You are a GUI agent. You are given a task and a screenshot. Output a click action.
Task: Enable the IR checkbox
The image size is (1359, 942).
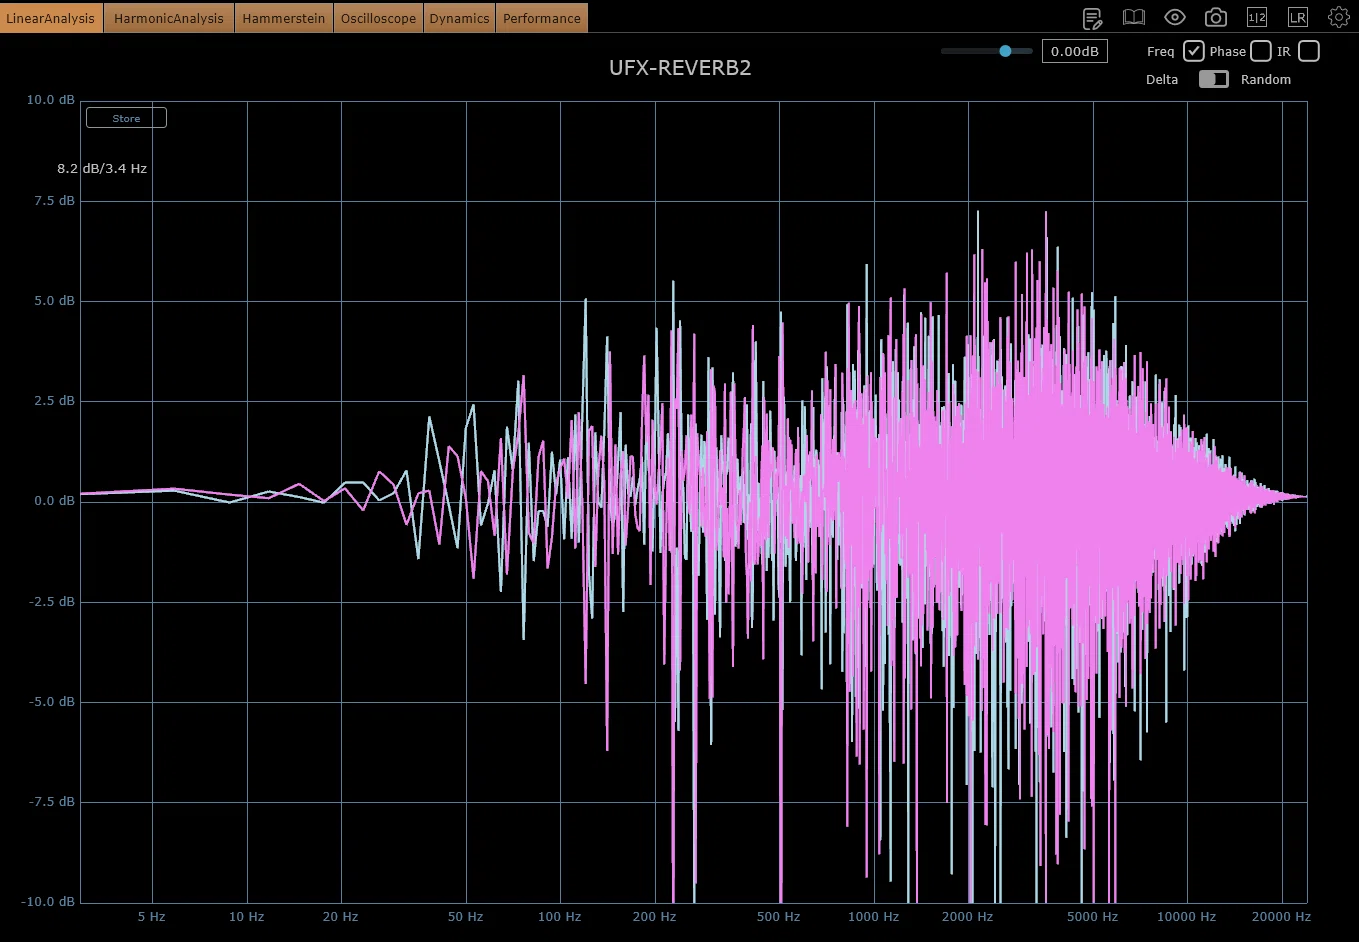(x=1308, y=51)
